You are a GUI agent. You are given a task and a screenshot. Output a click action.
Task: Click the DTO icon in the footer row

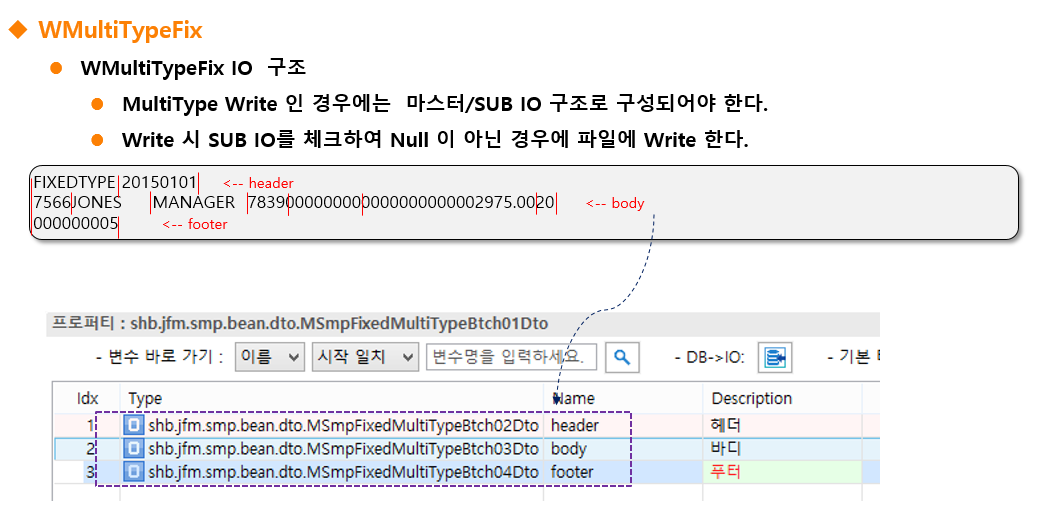(x=135, y=471)
